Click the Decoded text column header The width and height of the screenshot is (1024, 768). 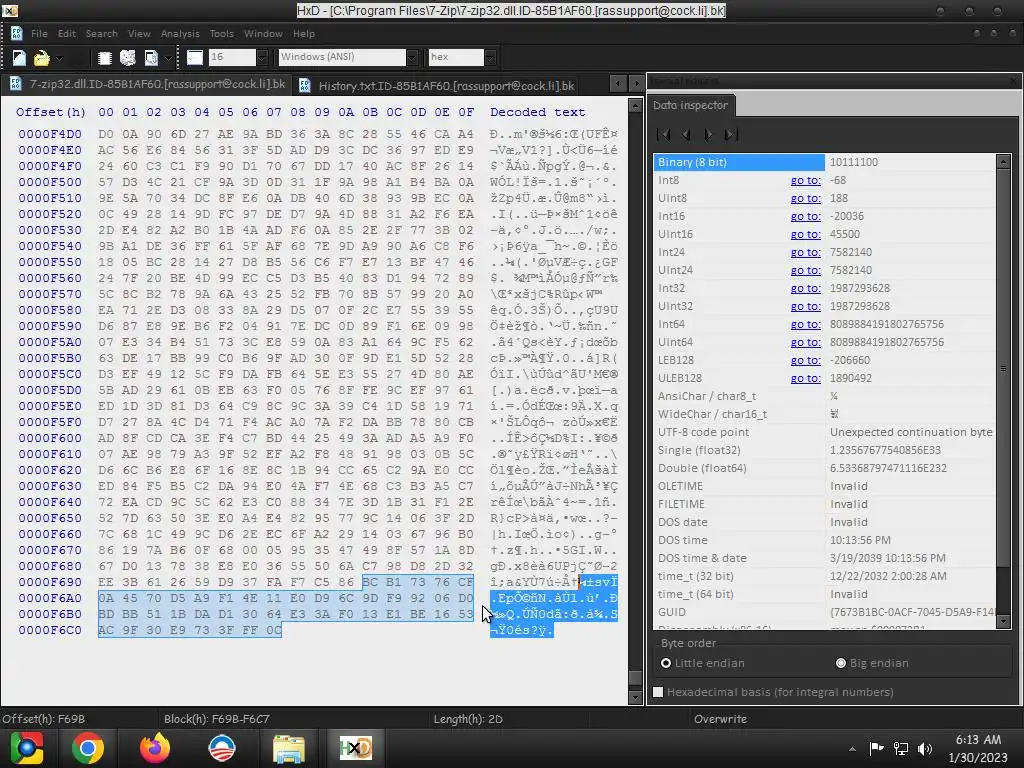[x=537, y=112]
